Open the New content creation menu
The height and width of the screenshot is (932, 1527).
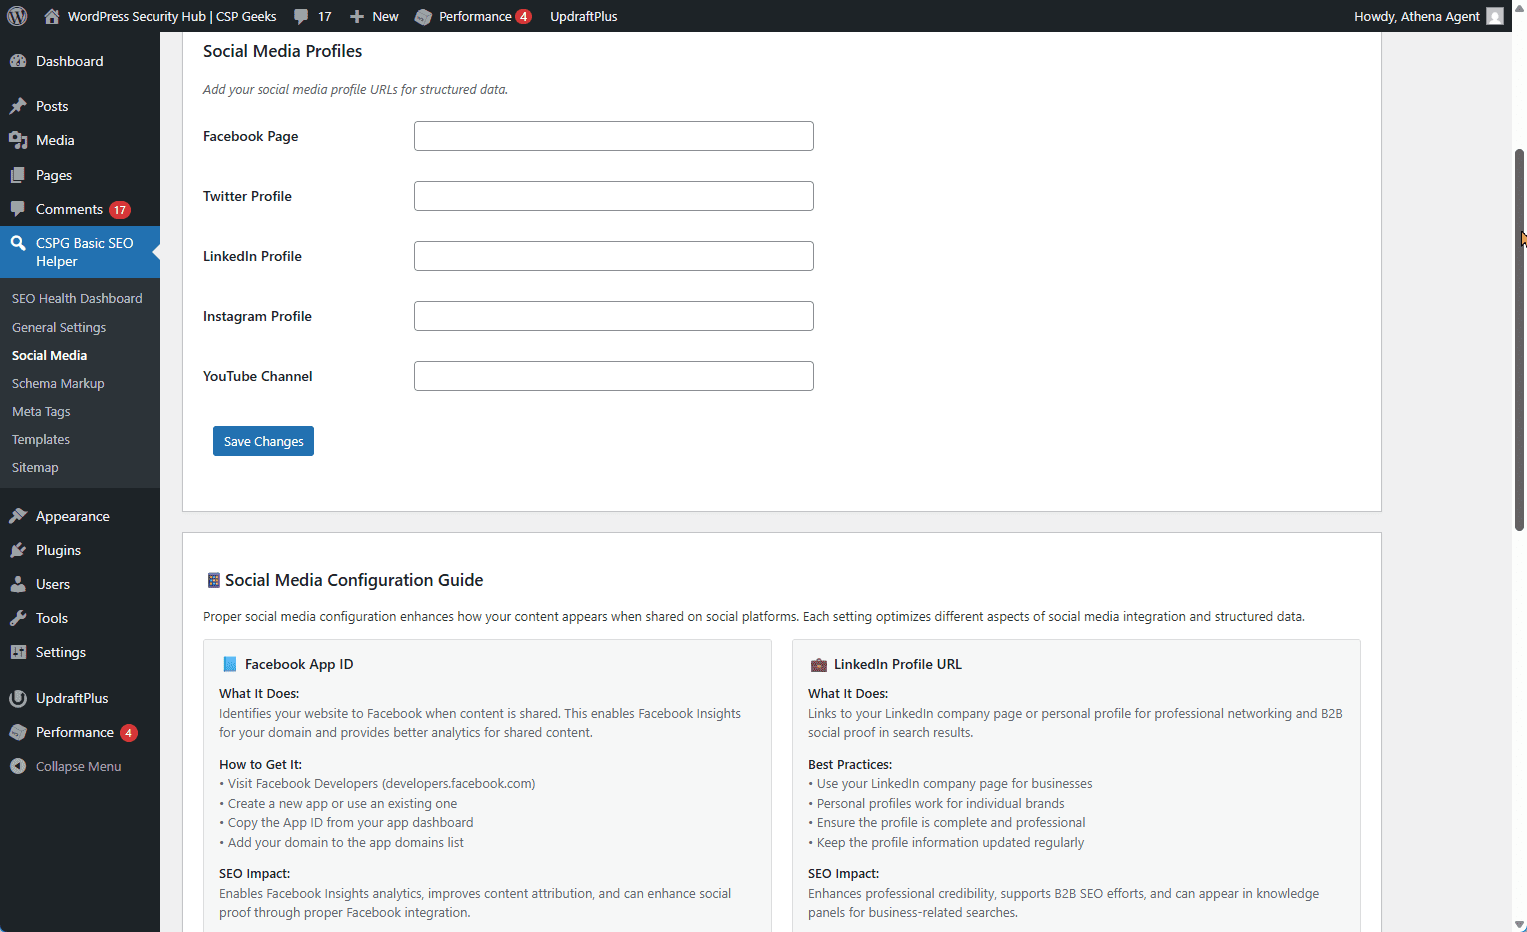pos(355,15)
